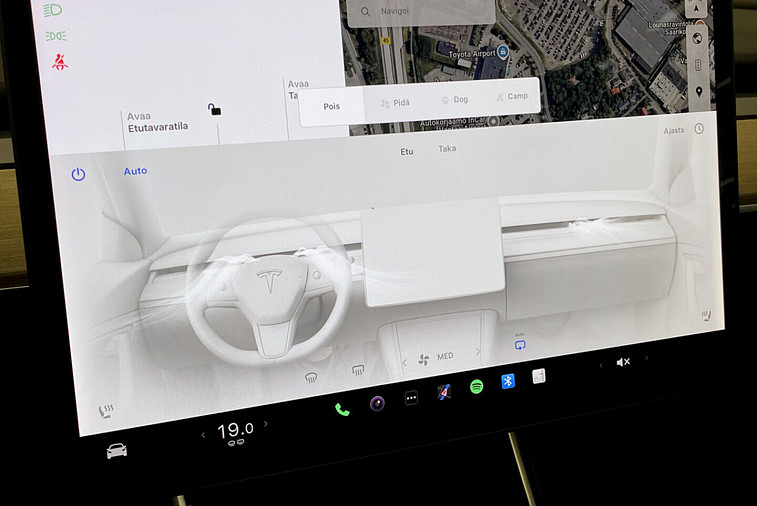Tap the green phone icon
This screenshot has height=506, width=757.
click(x=342, y=409)
